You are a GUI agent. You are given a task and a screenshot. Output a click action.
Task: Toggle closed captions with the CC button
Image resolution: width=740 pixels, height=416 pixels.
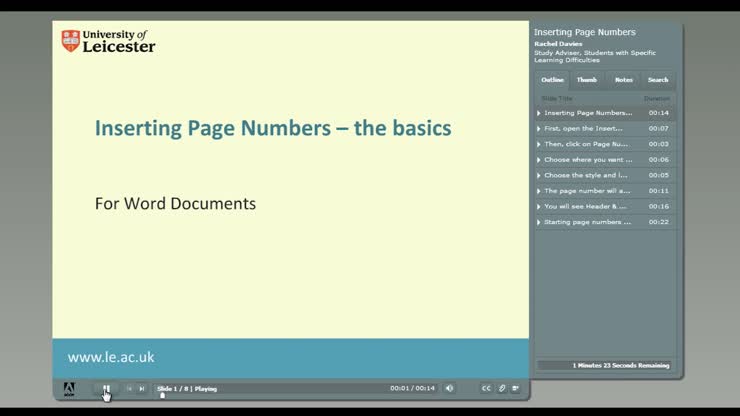(x=486, y=388)
